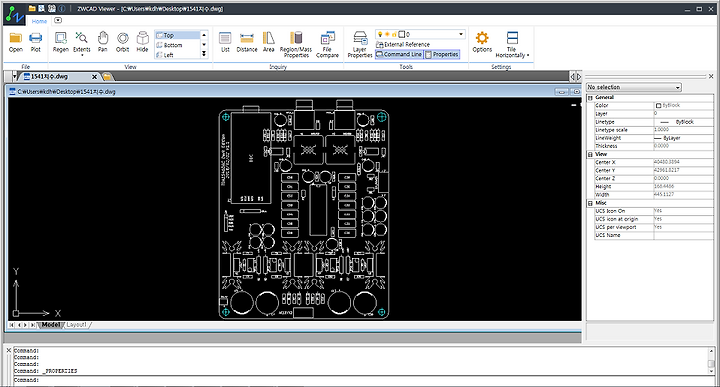Collapse the General properties section
Screen dimensions: 720x387
point(590,98)
